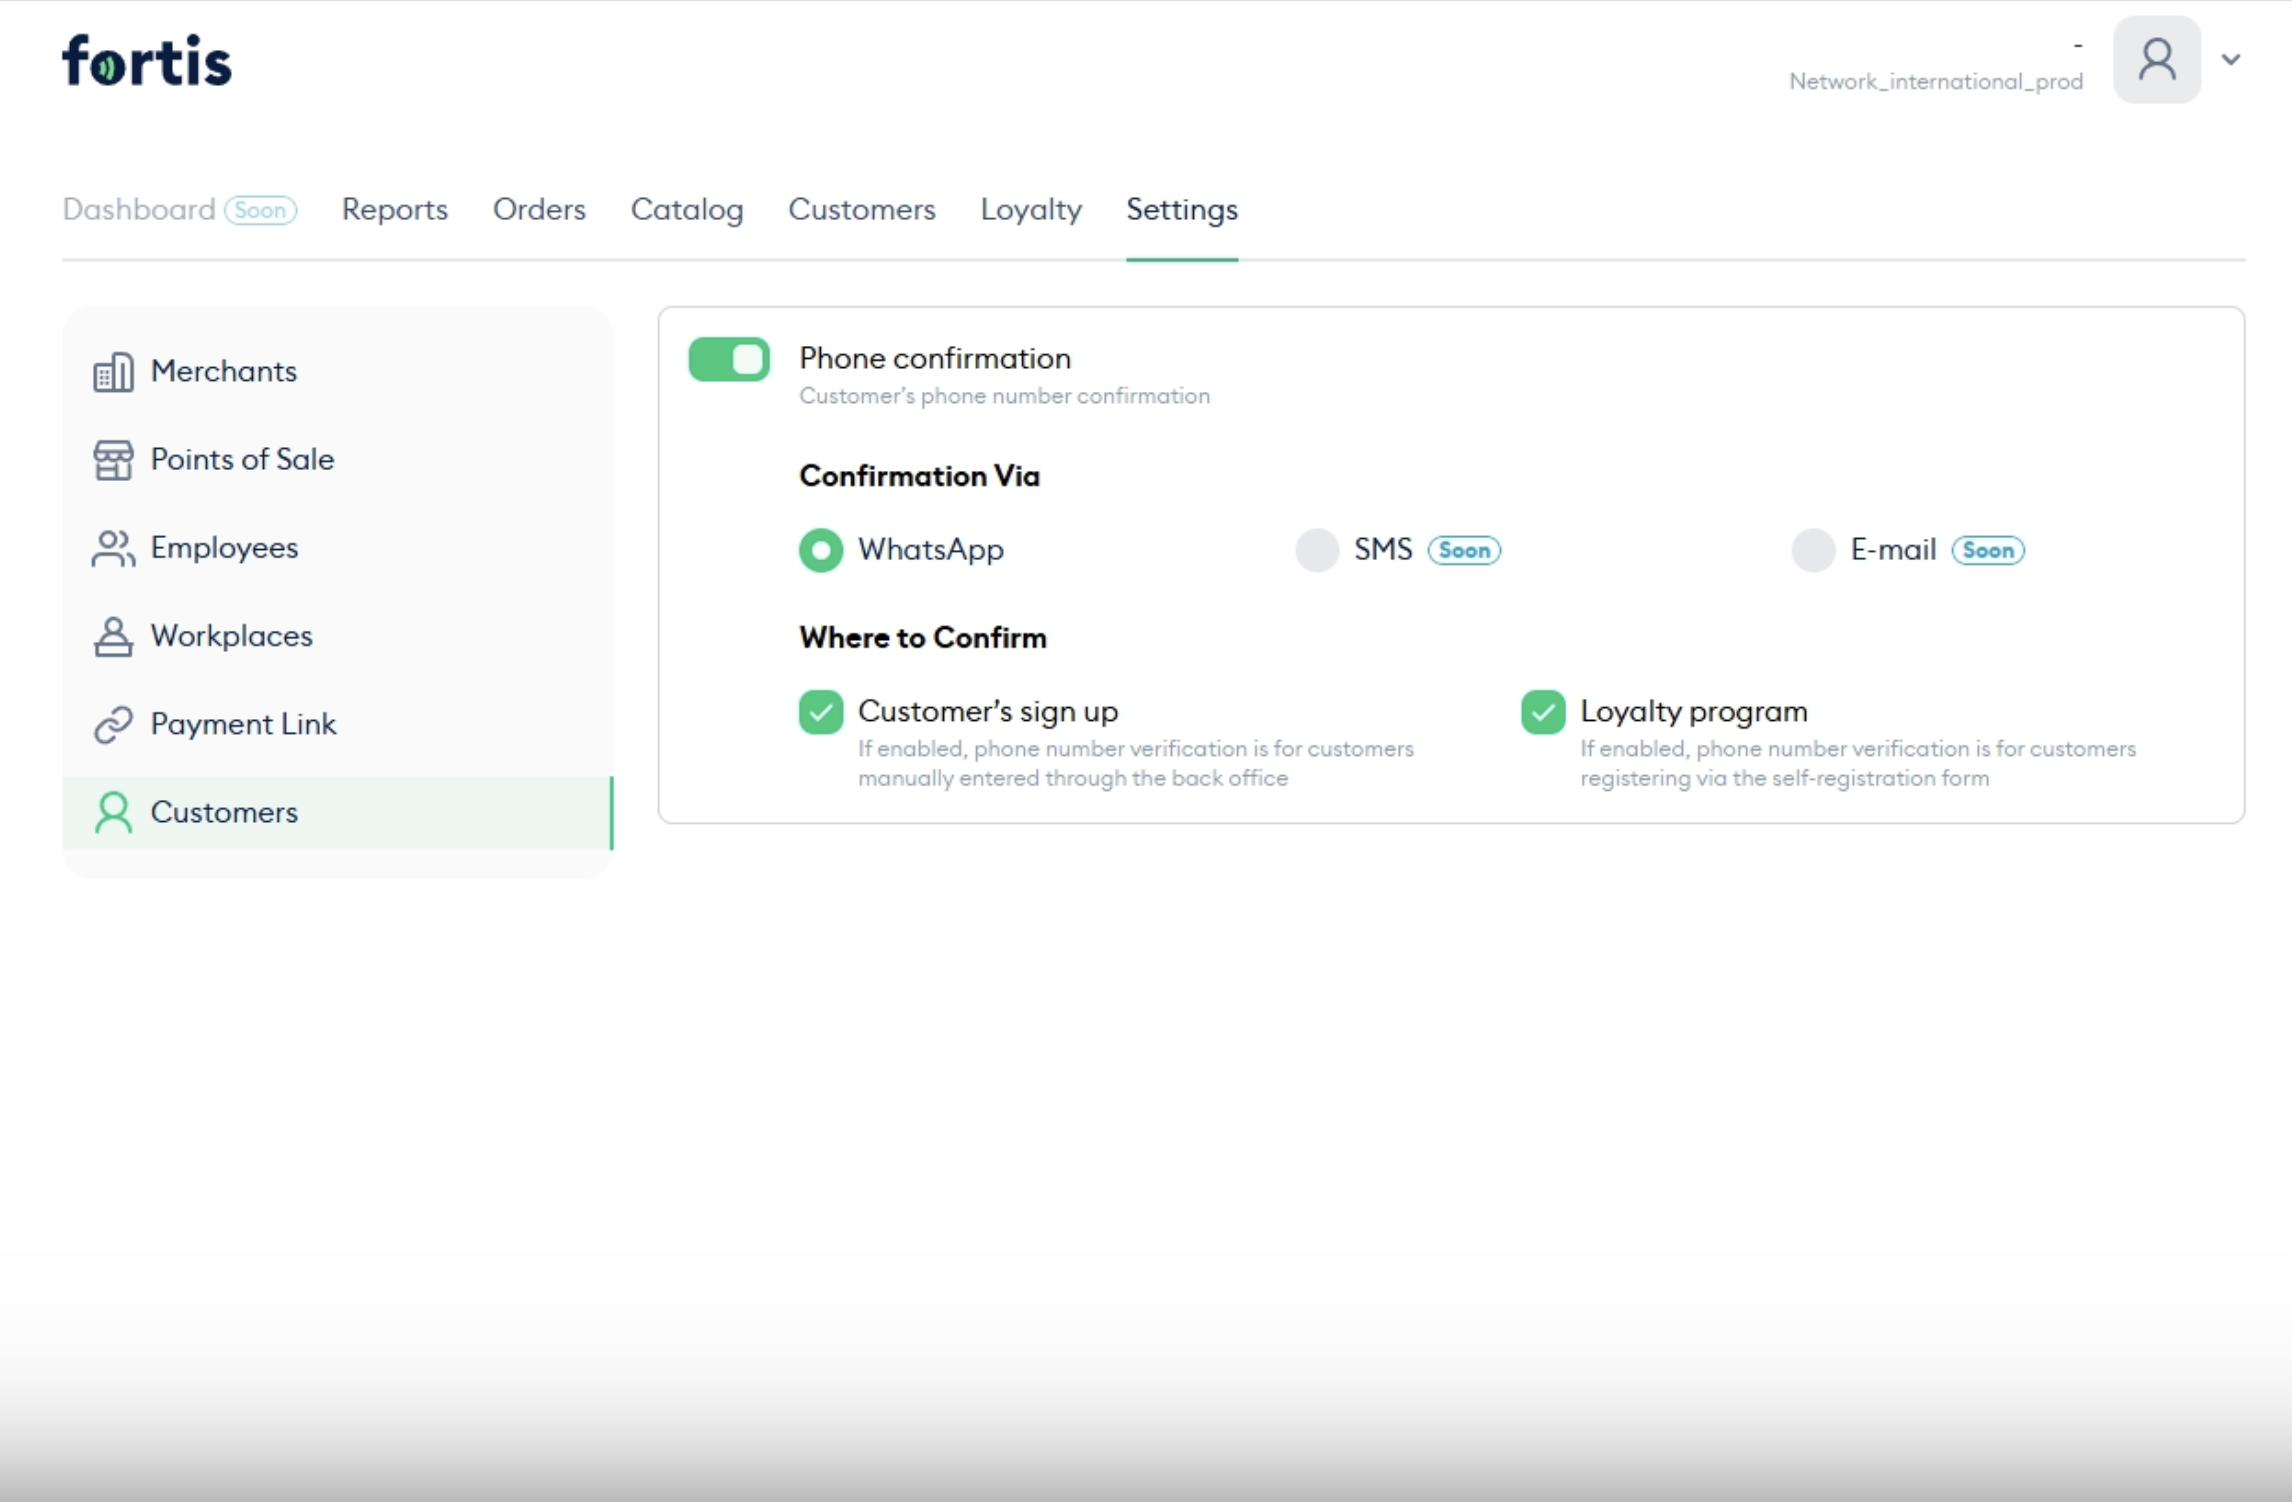Go to the Loyalty tab

pos(1031,209)
